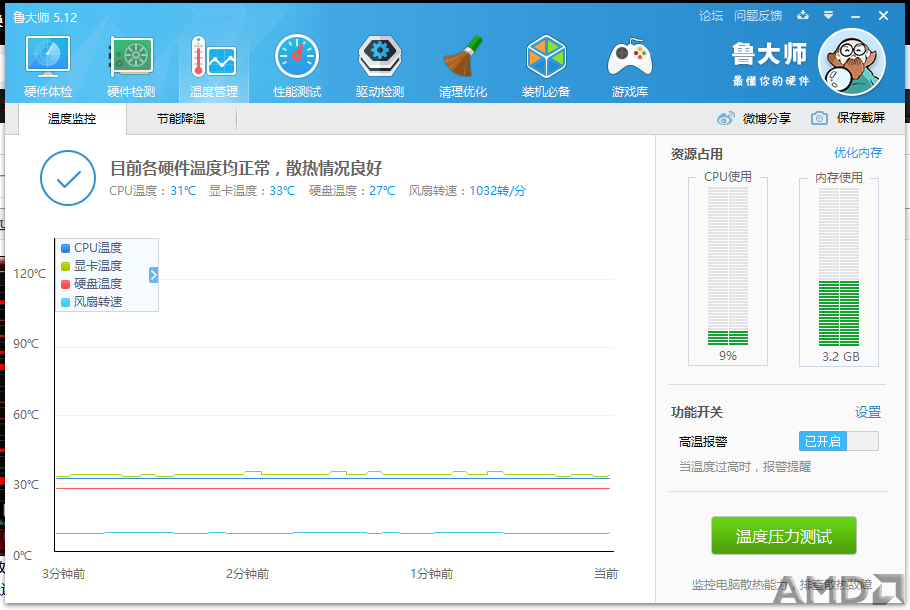This screenshot has width=910, height=610.
Task: Click the fan speed value 1032转/分
Action: [497, 191]
